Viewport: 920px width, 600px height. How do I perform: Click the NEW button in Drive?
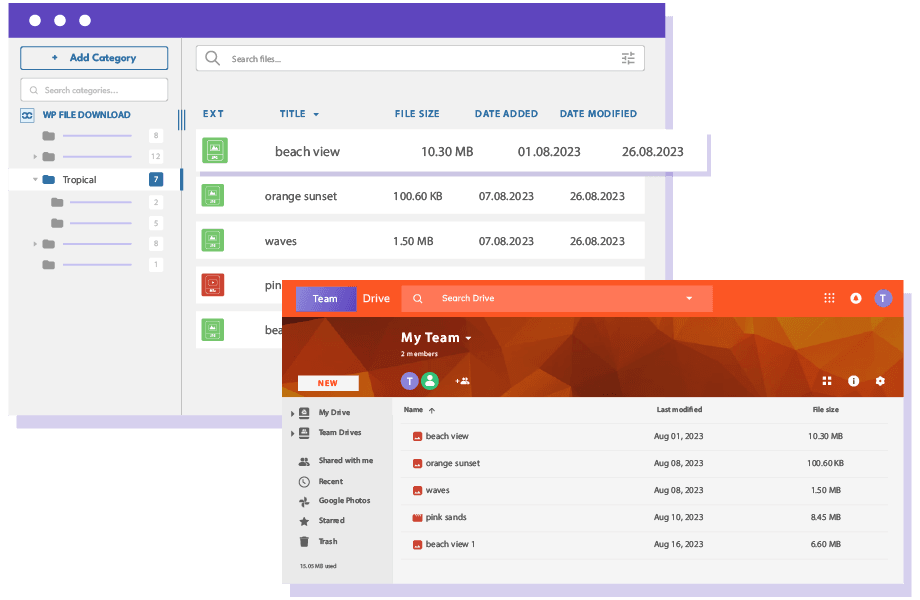[x=328, y=383]
